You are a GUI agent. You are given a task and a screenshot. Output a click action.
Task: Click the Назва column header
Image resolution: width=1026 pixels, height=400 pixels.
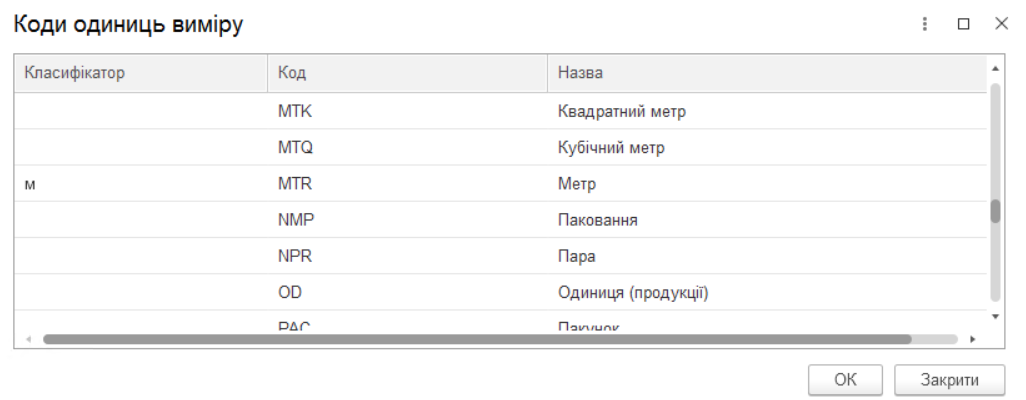[x=765, y=73]
